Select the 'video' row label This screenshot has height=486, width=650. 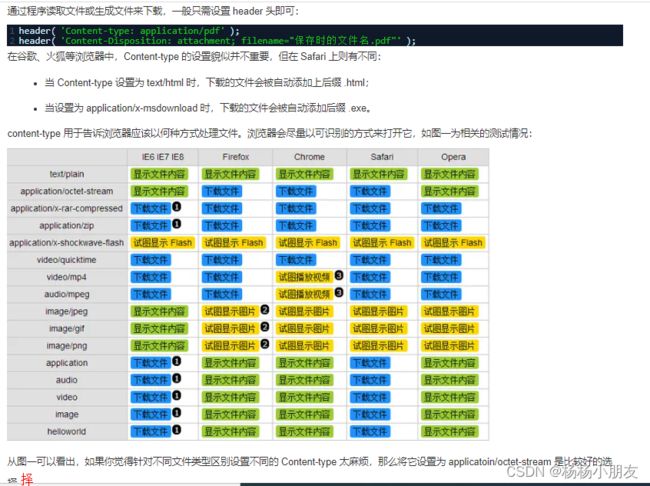tap(67, 397)
